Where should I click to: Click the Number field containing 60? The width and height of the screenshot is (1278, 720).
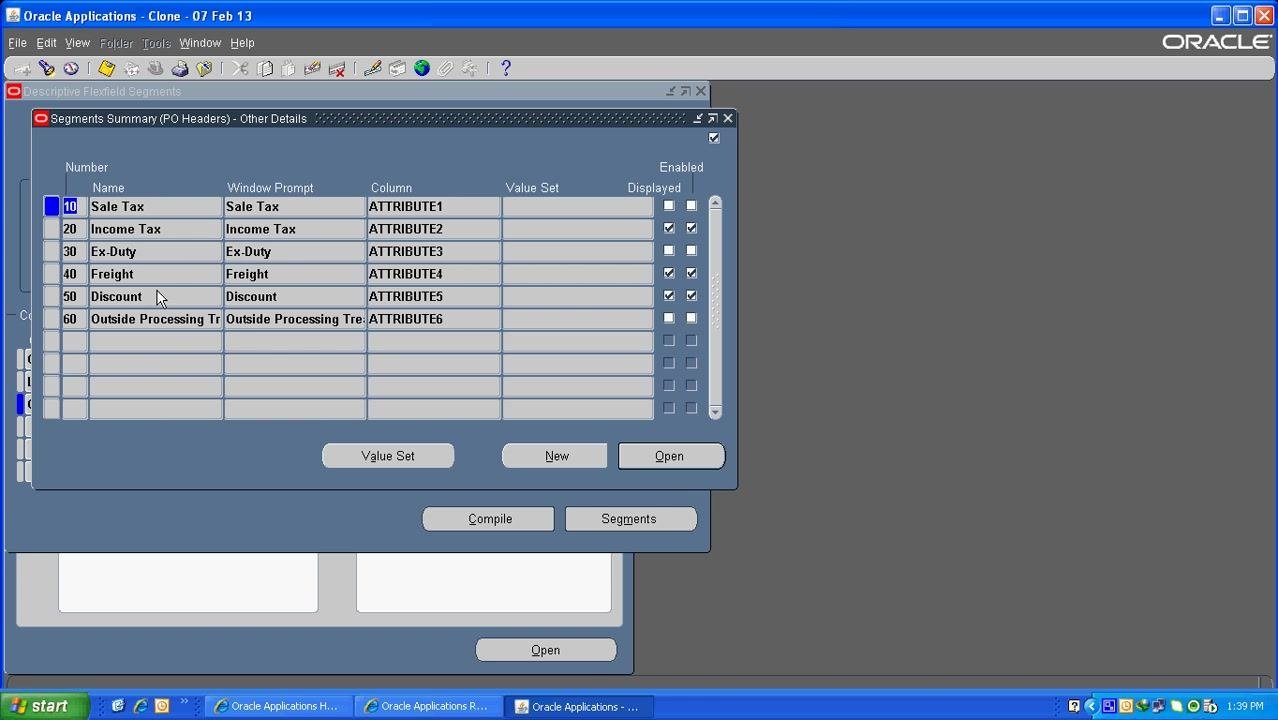(75, 319)
